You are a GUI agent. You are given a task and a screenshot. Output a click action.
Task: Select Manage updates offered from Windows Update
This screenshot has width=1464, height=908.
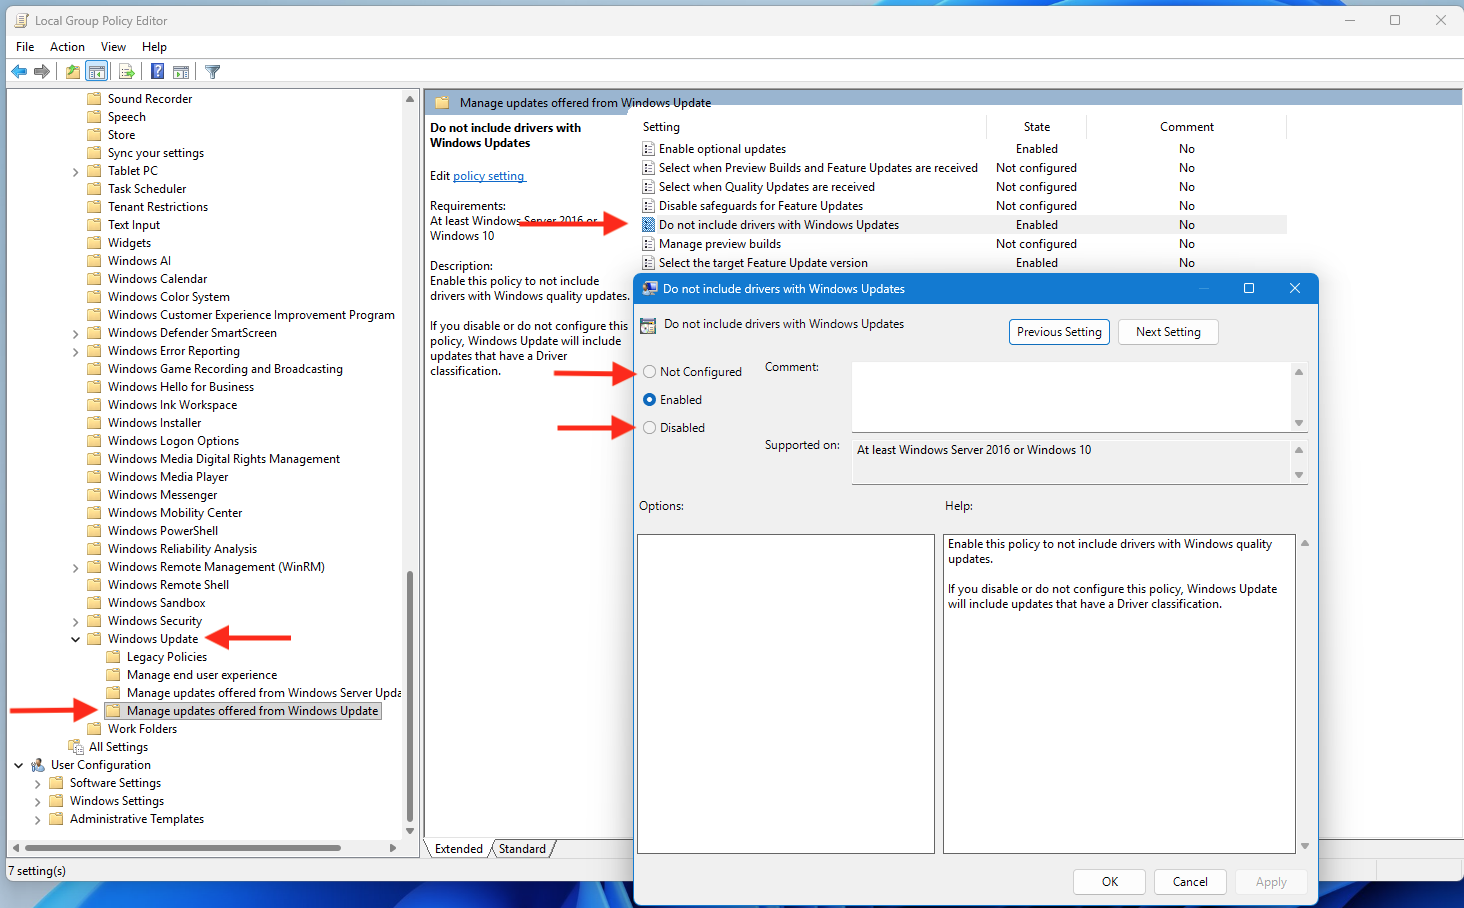(243, 711)
